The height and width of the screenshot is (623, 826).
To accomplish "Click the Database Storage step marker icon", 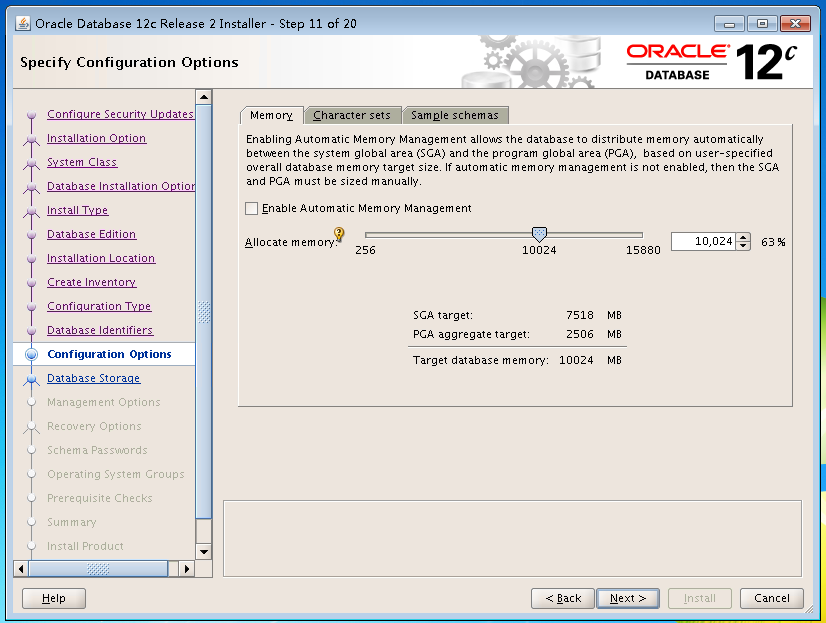I will point(32,379).
